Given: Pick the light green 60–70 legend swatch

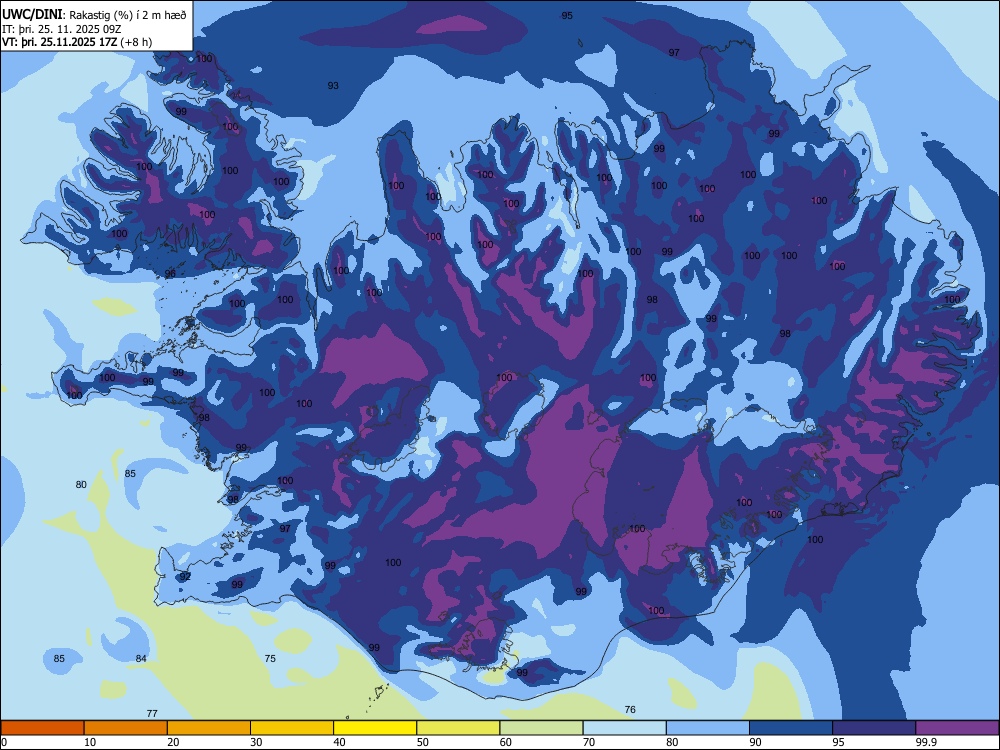Looking at the screenshot, I should tap(541, 728).
